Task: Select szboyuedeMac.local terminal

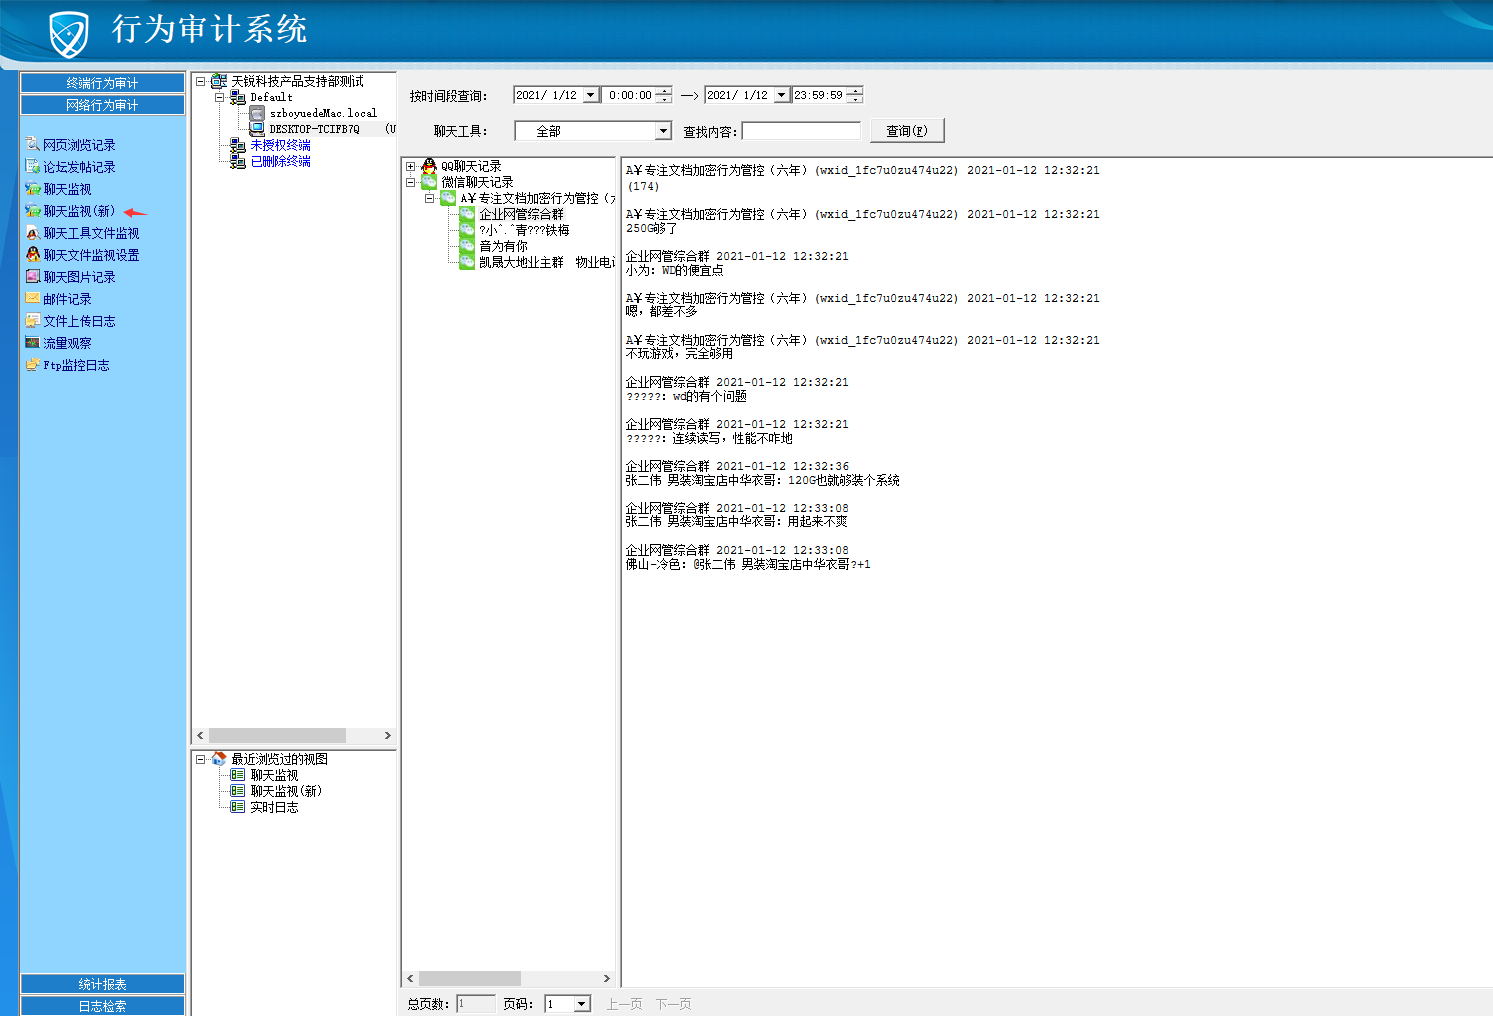Action: coord(323,113)
